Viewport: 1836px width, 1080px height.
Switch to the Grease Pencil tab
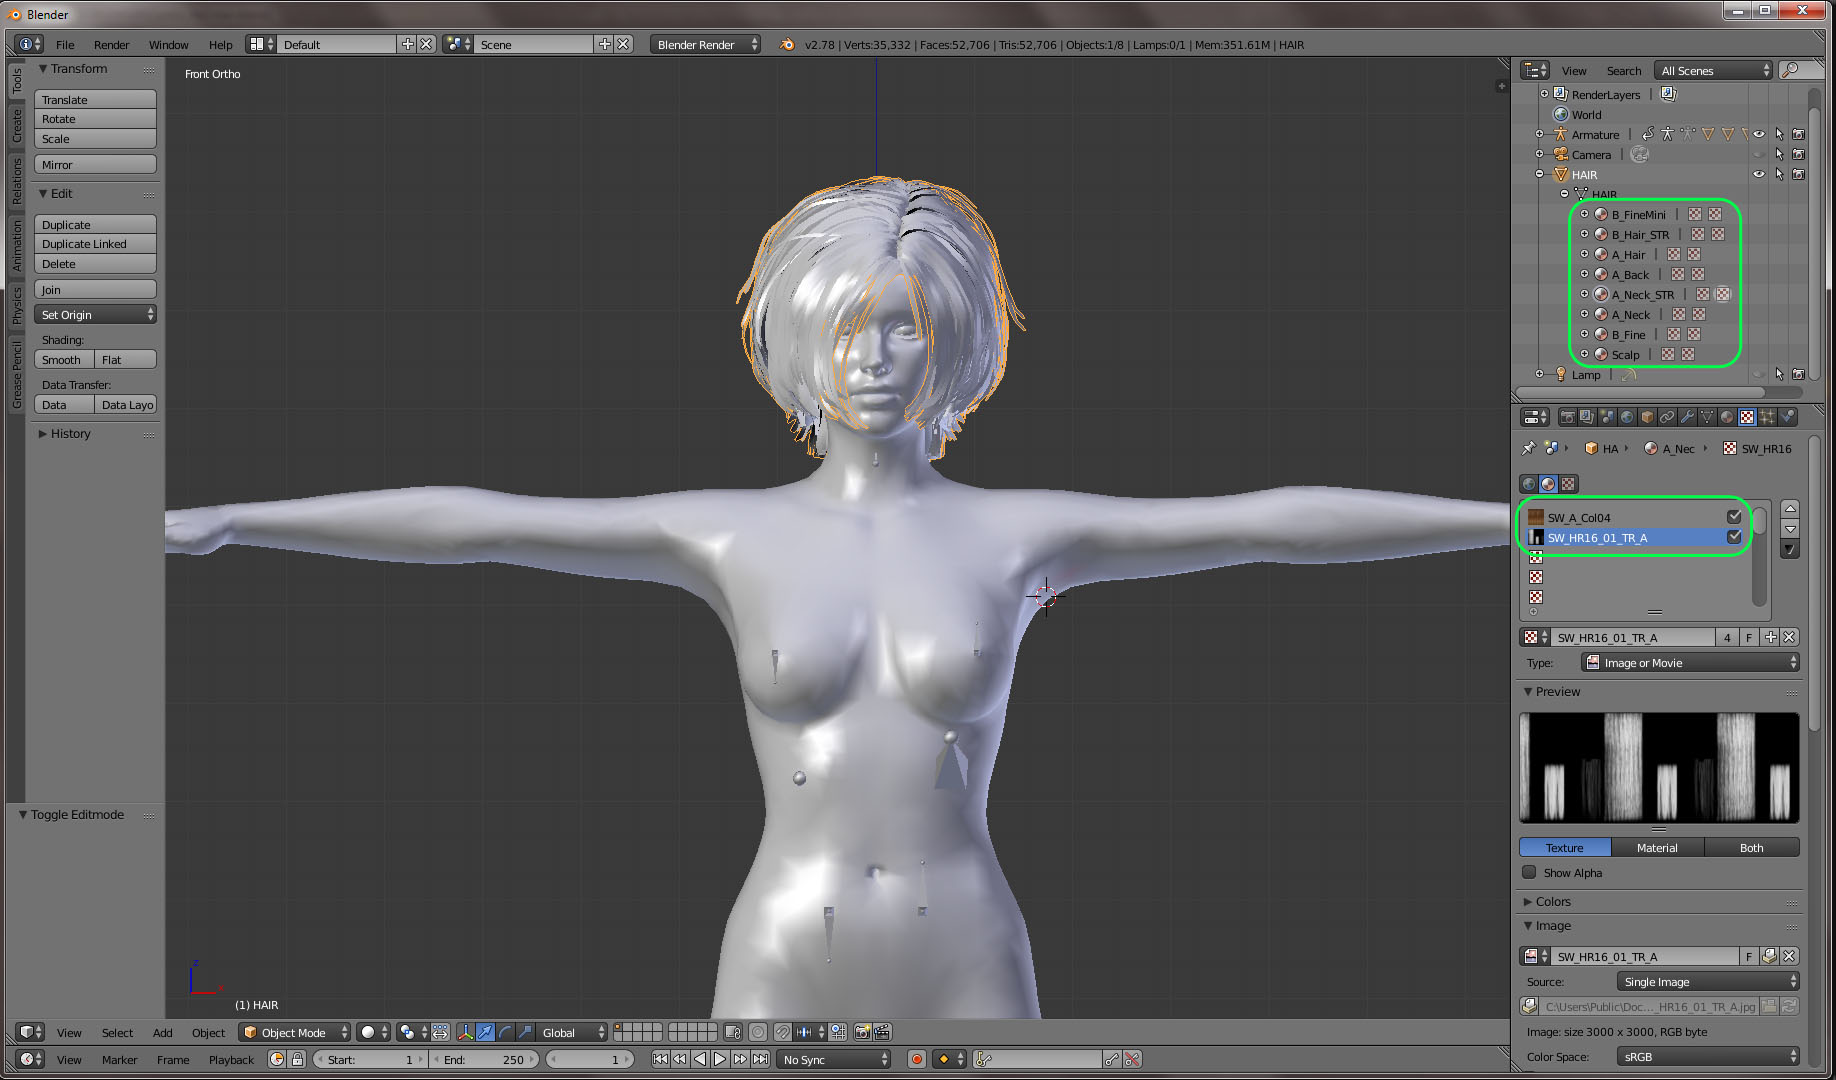coord(16,374)
